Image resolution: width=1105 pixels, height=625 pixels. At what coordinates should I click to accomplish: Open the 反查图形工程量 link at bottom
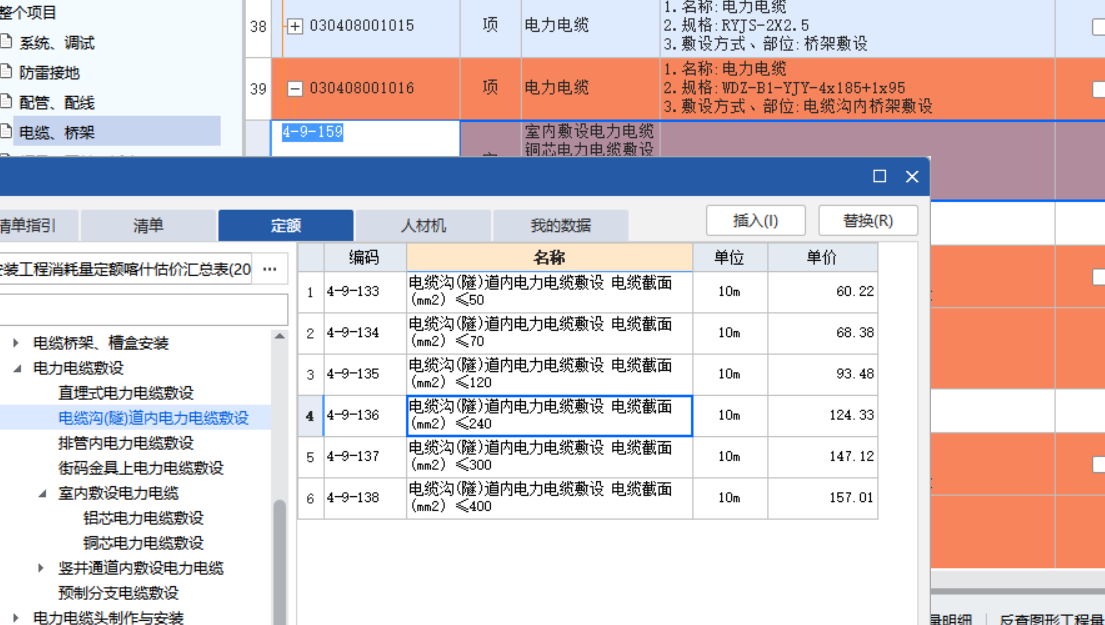(1058, 618)
